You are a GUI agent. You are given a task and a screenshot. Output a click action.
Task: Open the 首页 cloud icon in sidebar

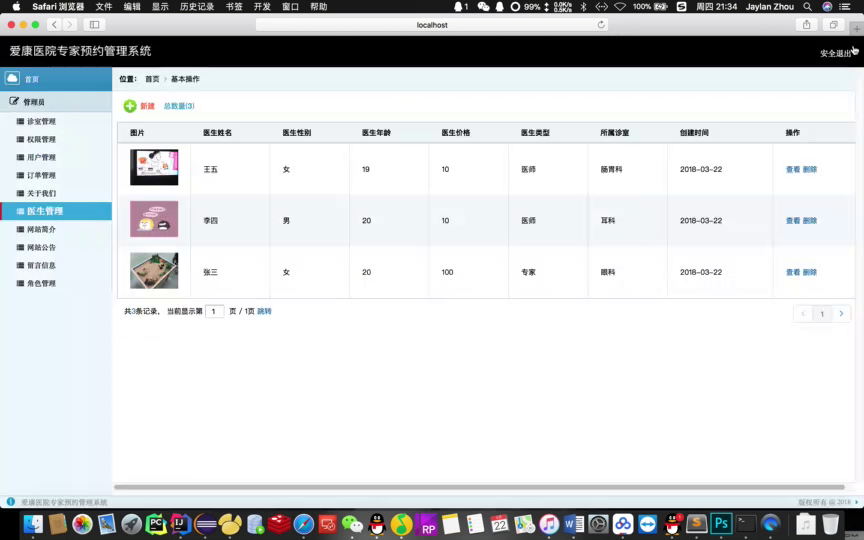click(12, 78)
